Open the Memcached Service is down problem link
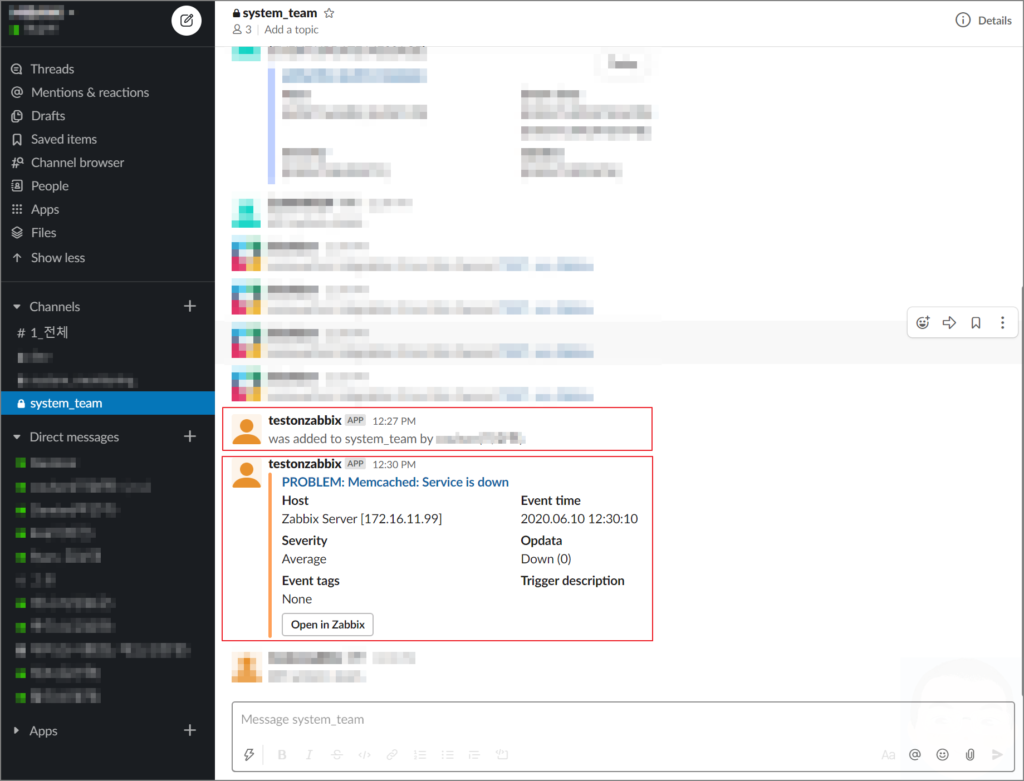Image resolution: width=1024 pixels, height=781 pixels. (395, 481)
